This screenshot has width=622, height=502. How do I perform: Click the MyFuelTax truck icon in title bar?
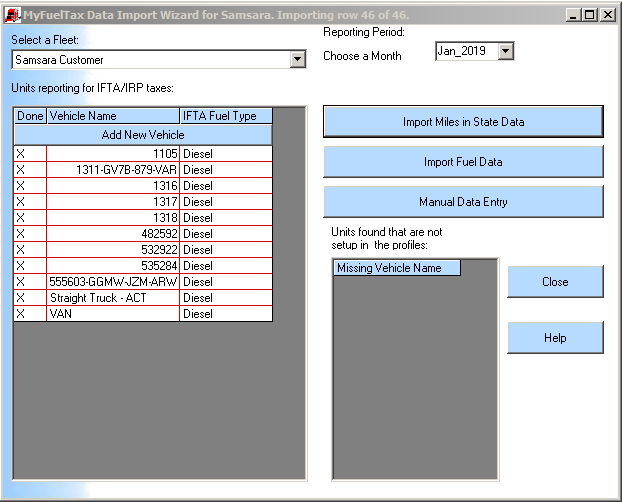[12, 15]
